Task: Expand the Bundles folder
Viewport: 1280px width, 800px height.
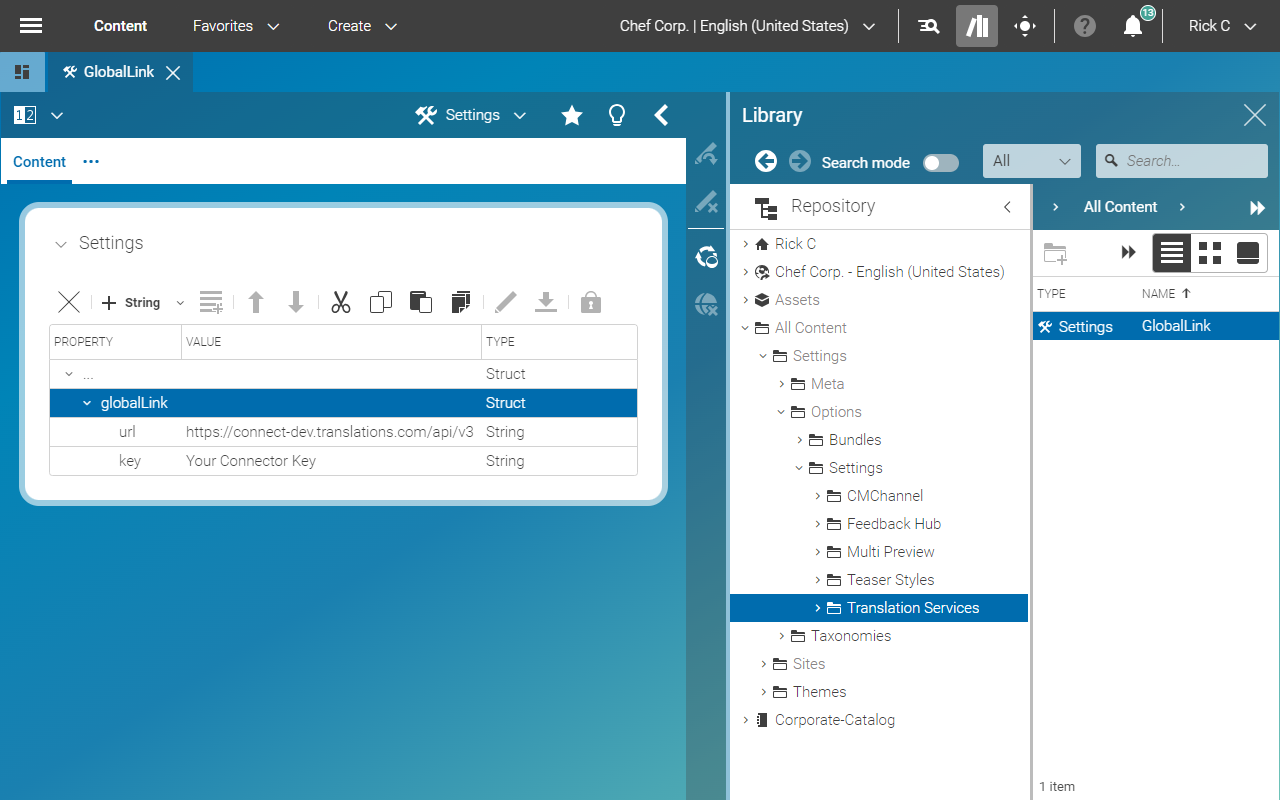Action: click(799, 439)
